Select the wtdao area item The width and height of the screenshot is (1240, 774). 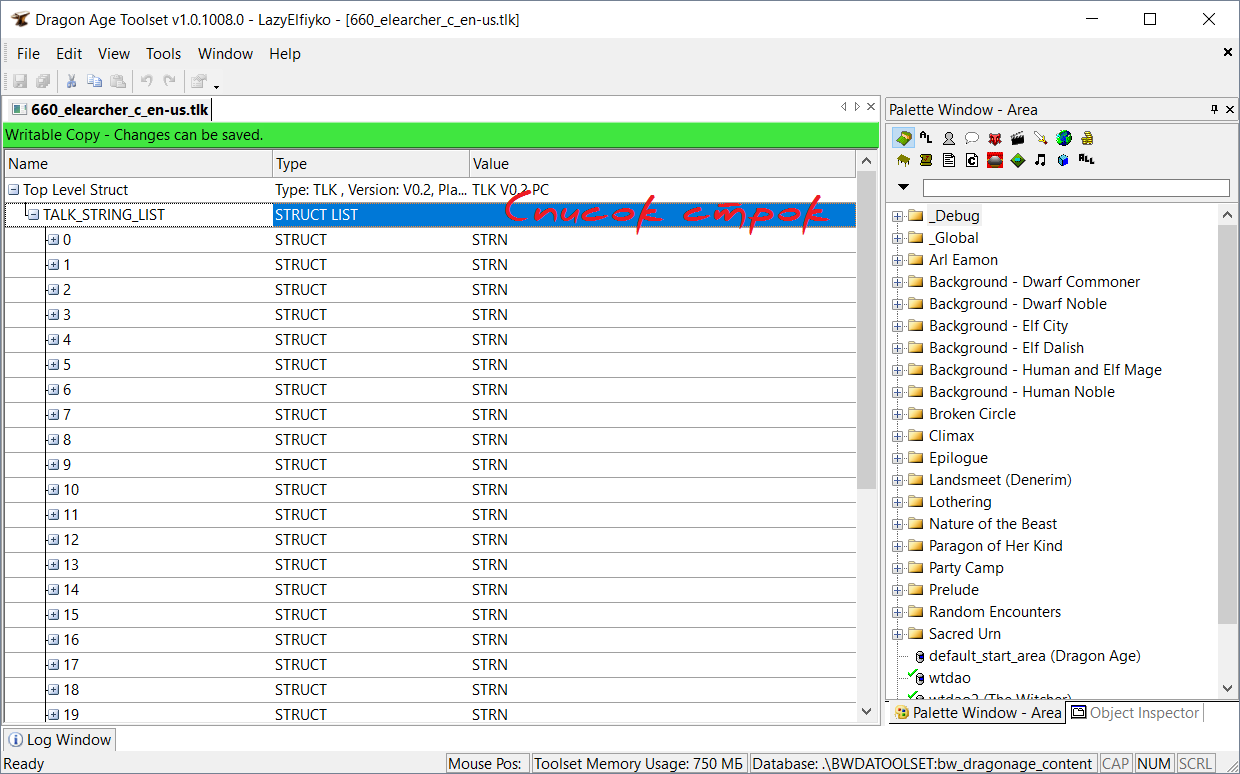click(x=950, y=678)
